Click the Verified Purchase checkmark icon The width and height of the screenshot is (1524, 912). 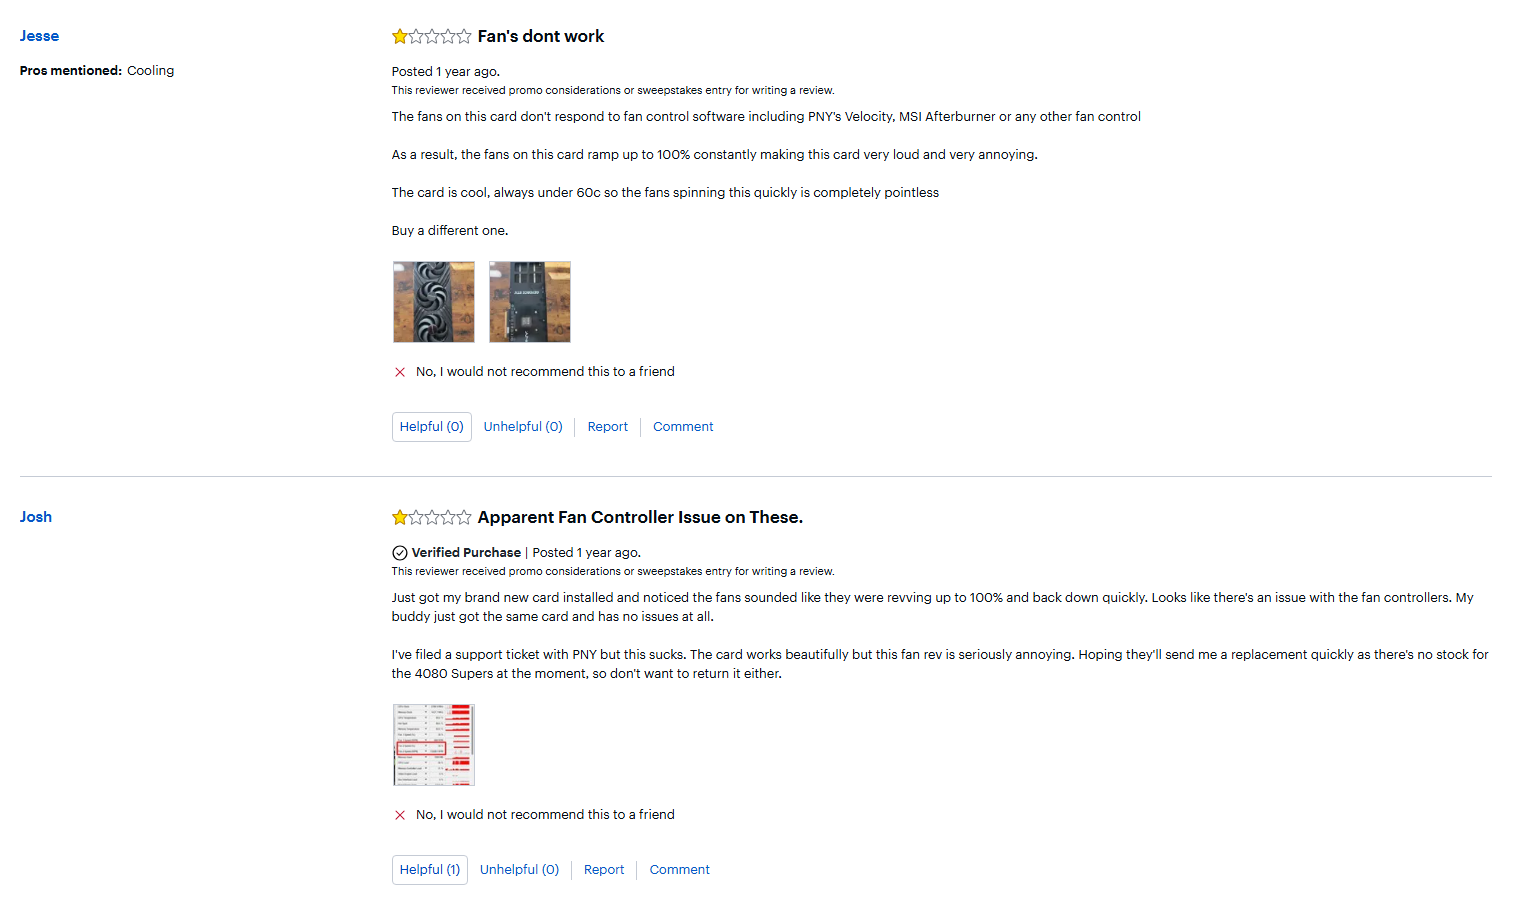pos(400,553)
